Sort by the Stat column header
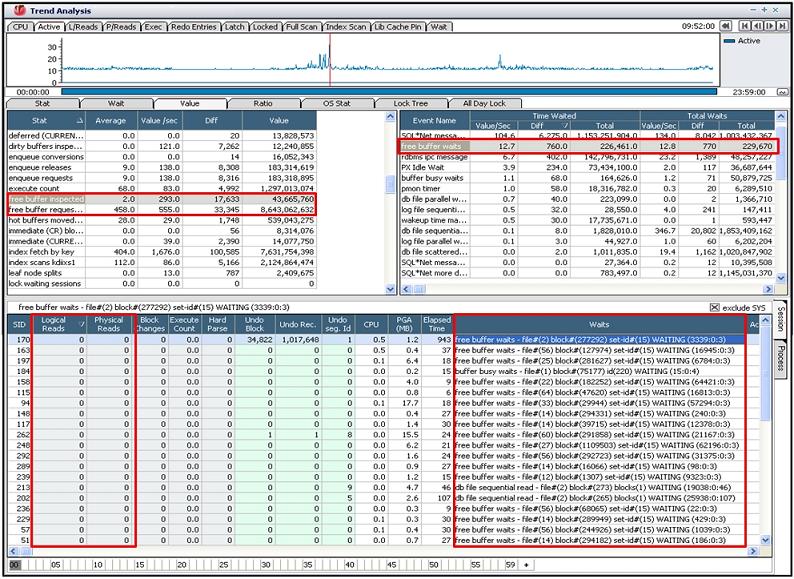794x579 pixels. 46,121
